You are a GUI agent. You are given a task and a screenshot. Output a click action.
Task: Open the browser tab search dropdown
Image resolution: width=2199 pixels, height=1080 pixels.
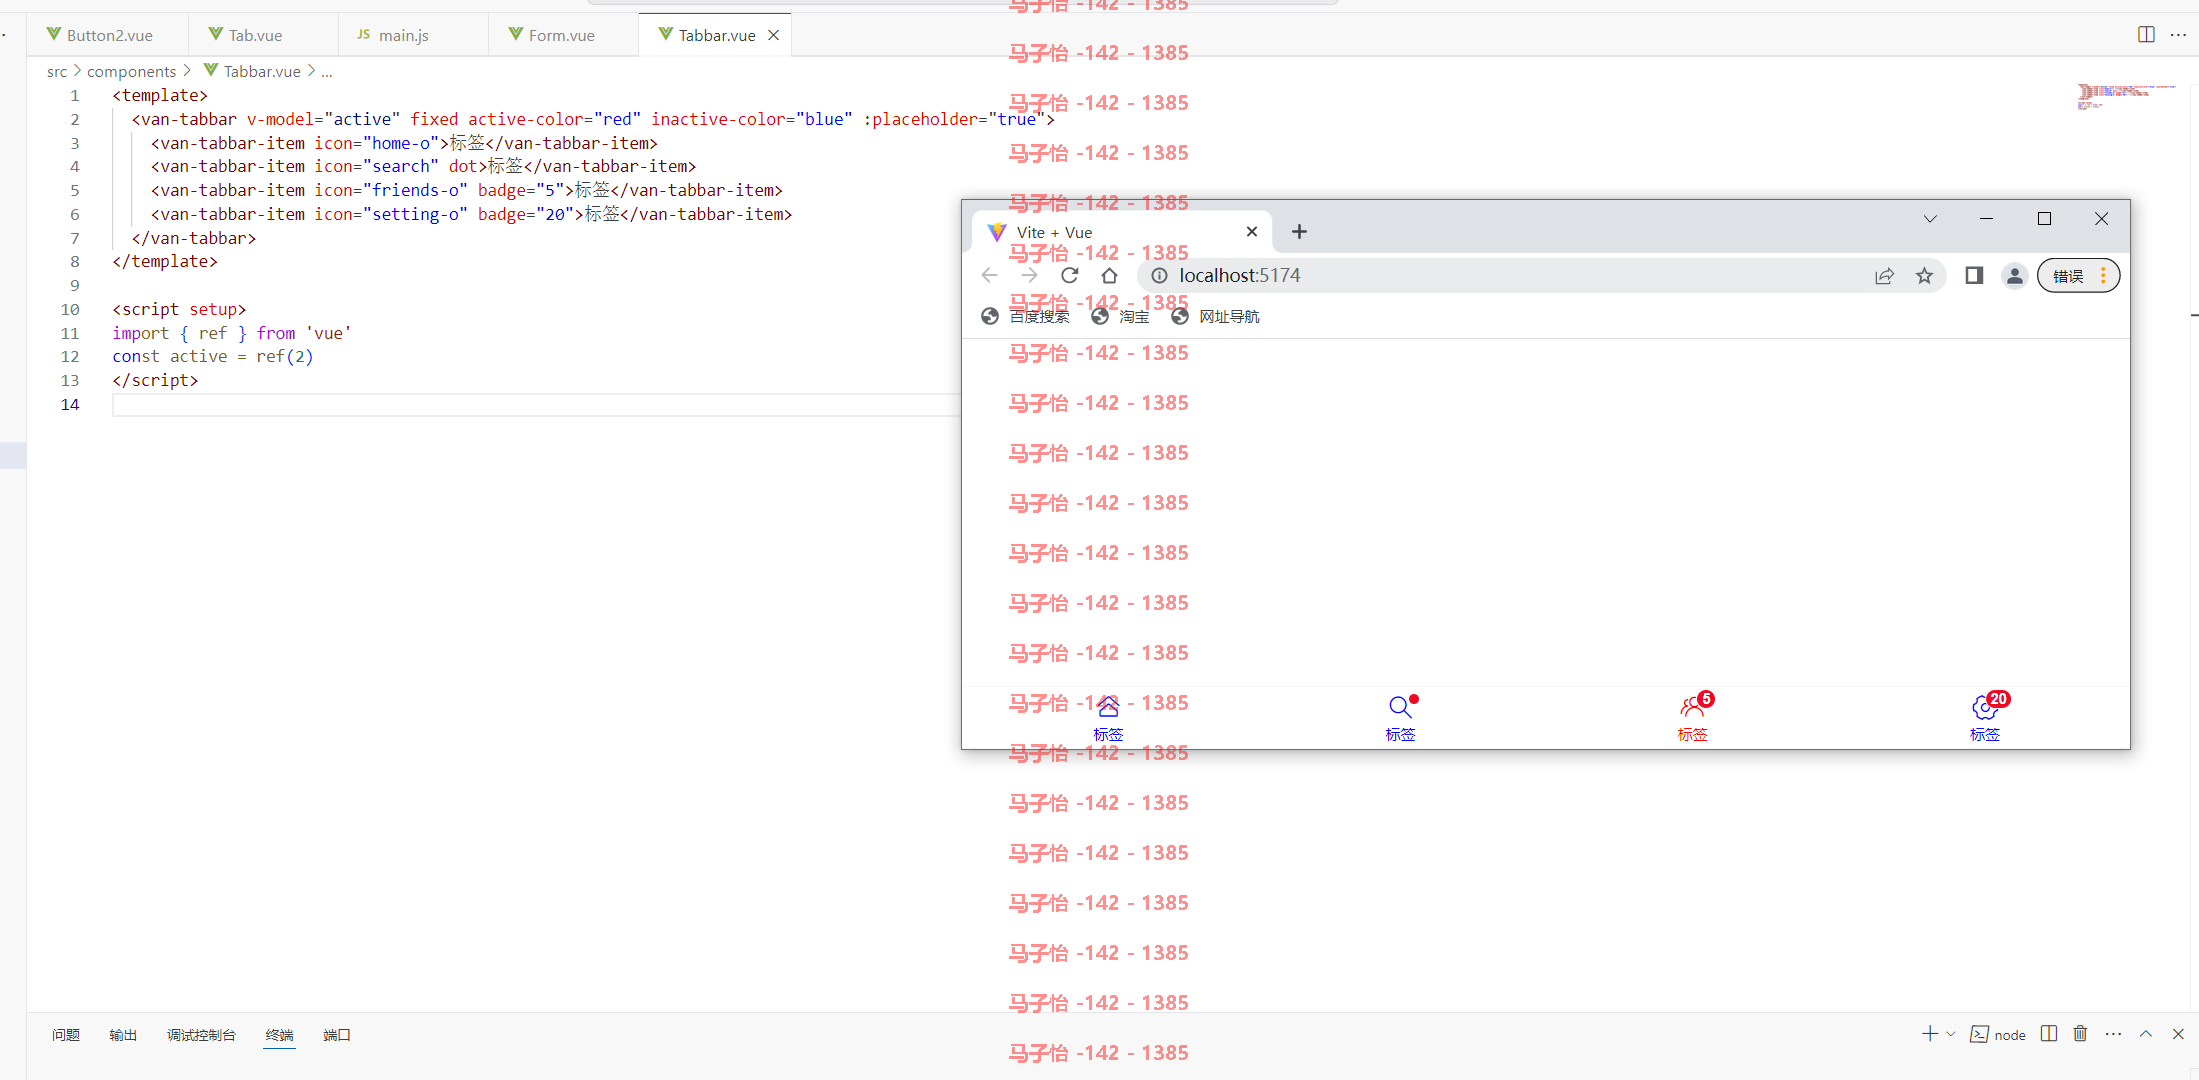(1930, 219)
